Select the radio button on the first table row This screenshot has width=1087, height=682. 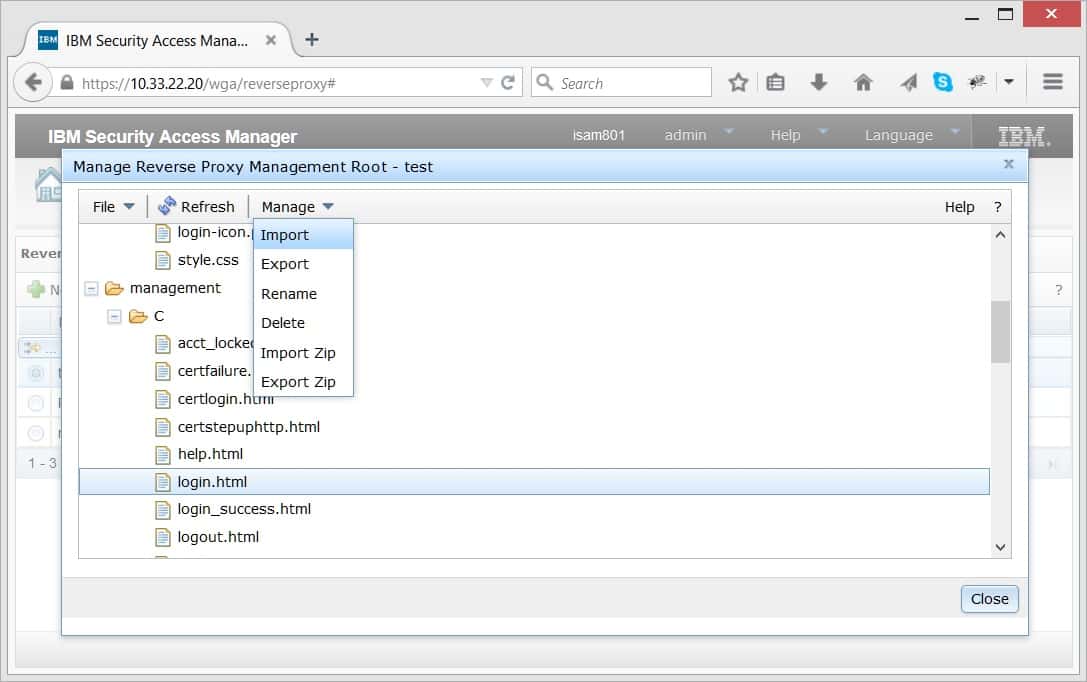pos(37,372)
